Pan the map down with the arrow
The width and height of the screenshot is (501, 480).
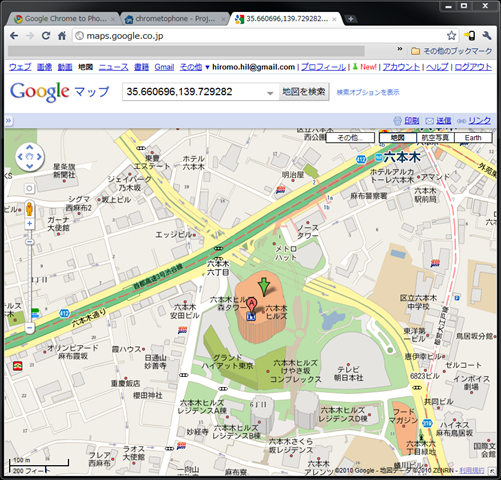coord(30,166)
